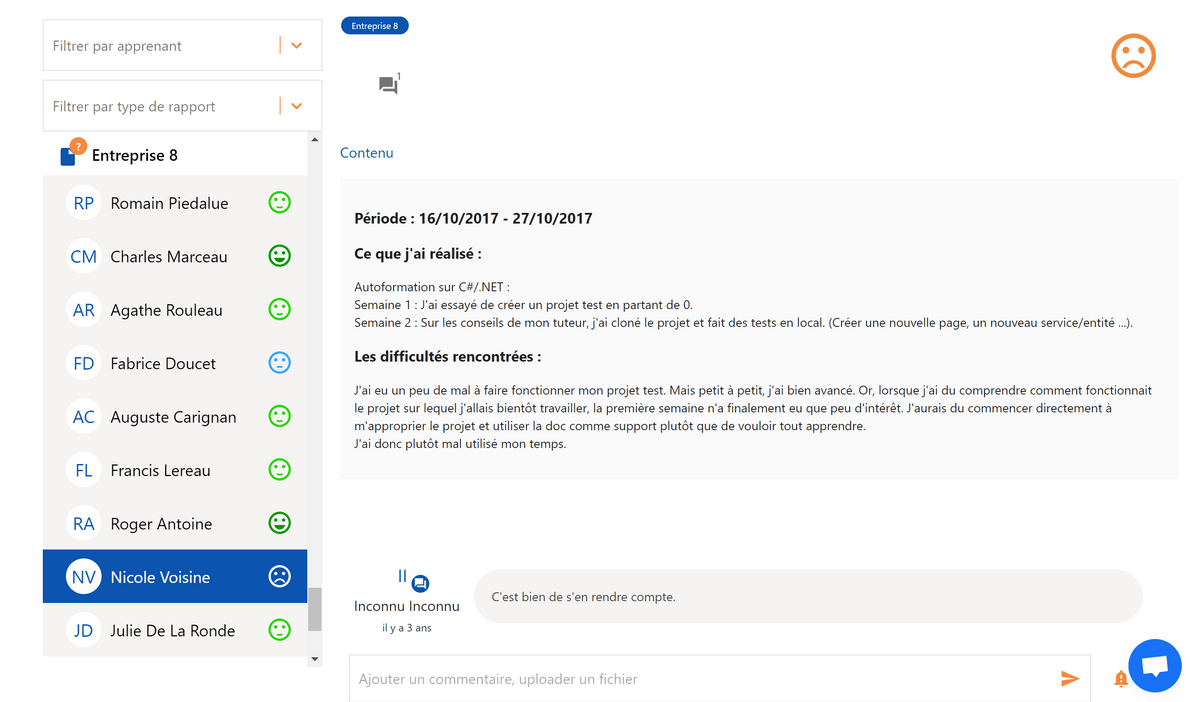Click the il y a 3 ans timestamp
Screen dimensions: 1200x702
point(407,628)
